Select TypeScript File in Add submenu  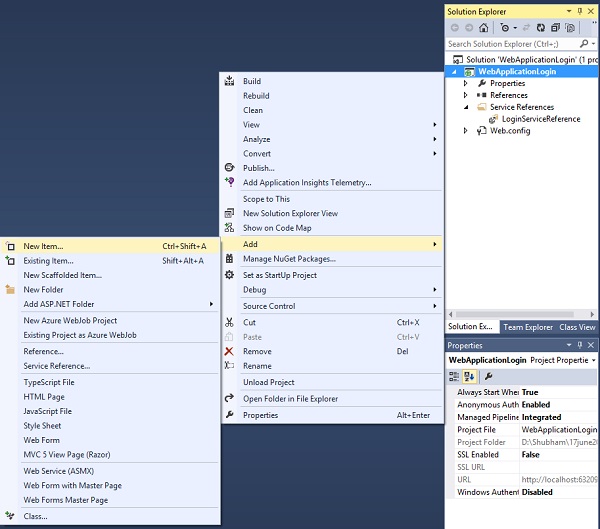click(49, 382)
